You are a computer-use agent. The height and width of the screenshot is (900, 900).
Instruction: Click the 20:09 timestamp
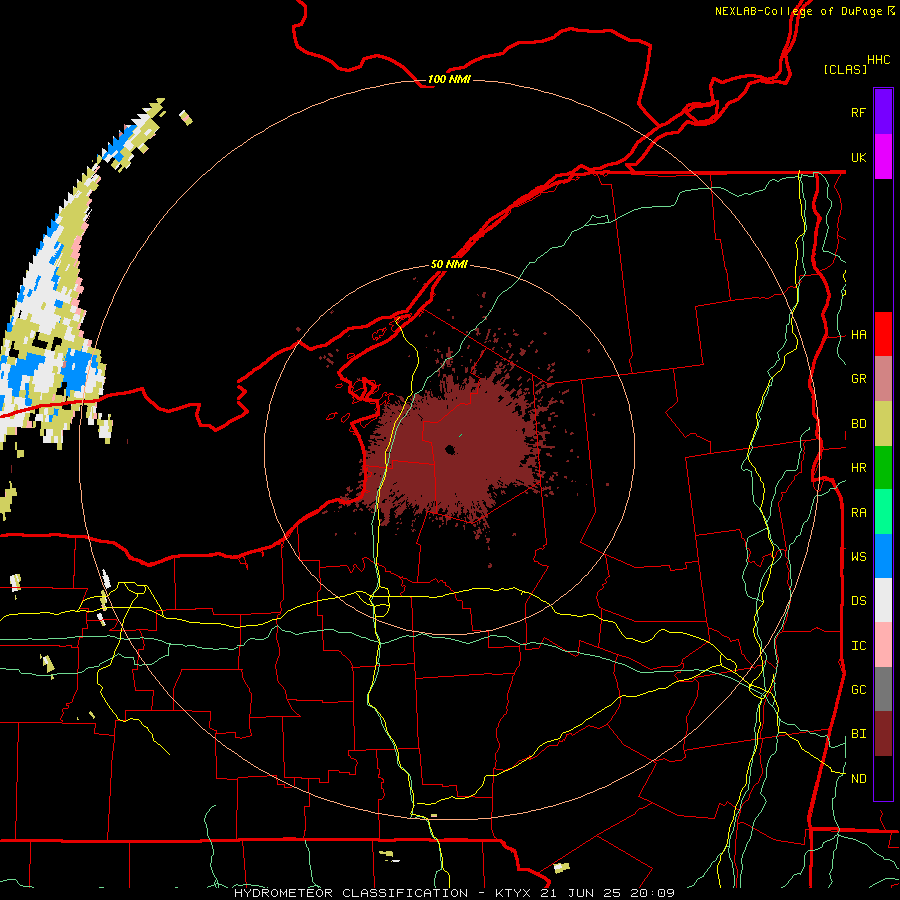click(x=651, y=893)
